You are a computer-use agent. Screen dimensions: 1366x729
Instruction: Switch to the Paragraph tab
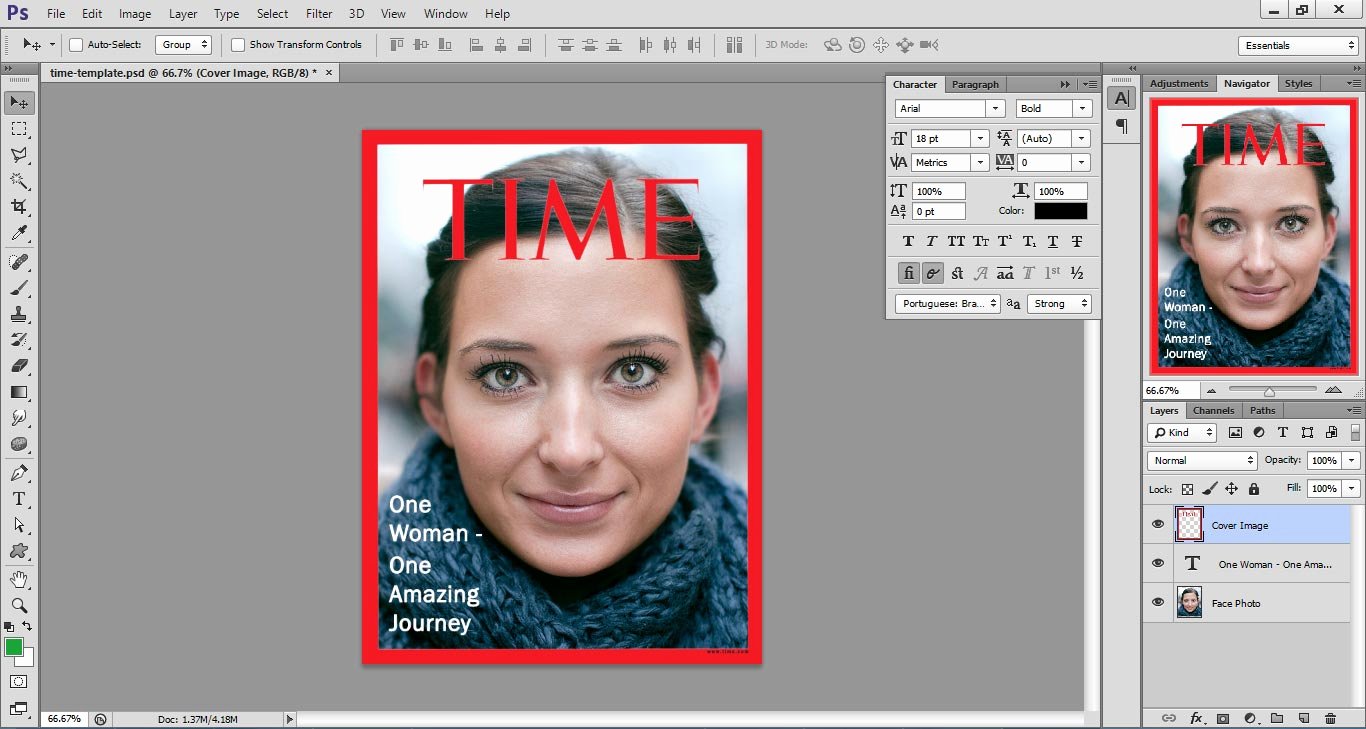tap(975, 84)
